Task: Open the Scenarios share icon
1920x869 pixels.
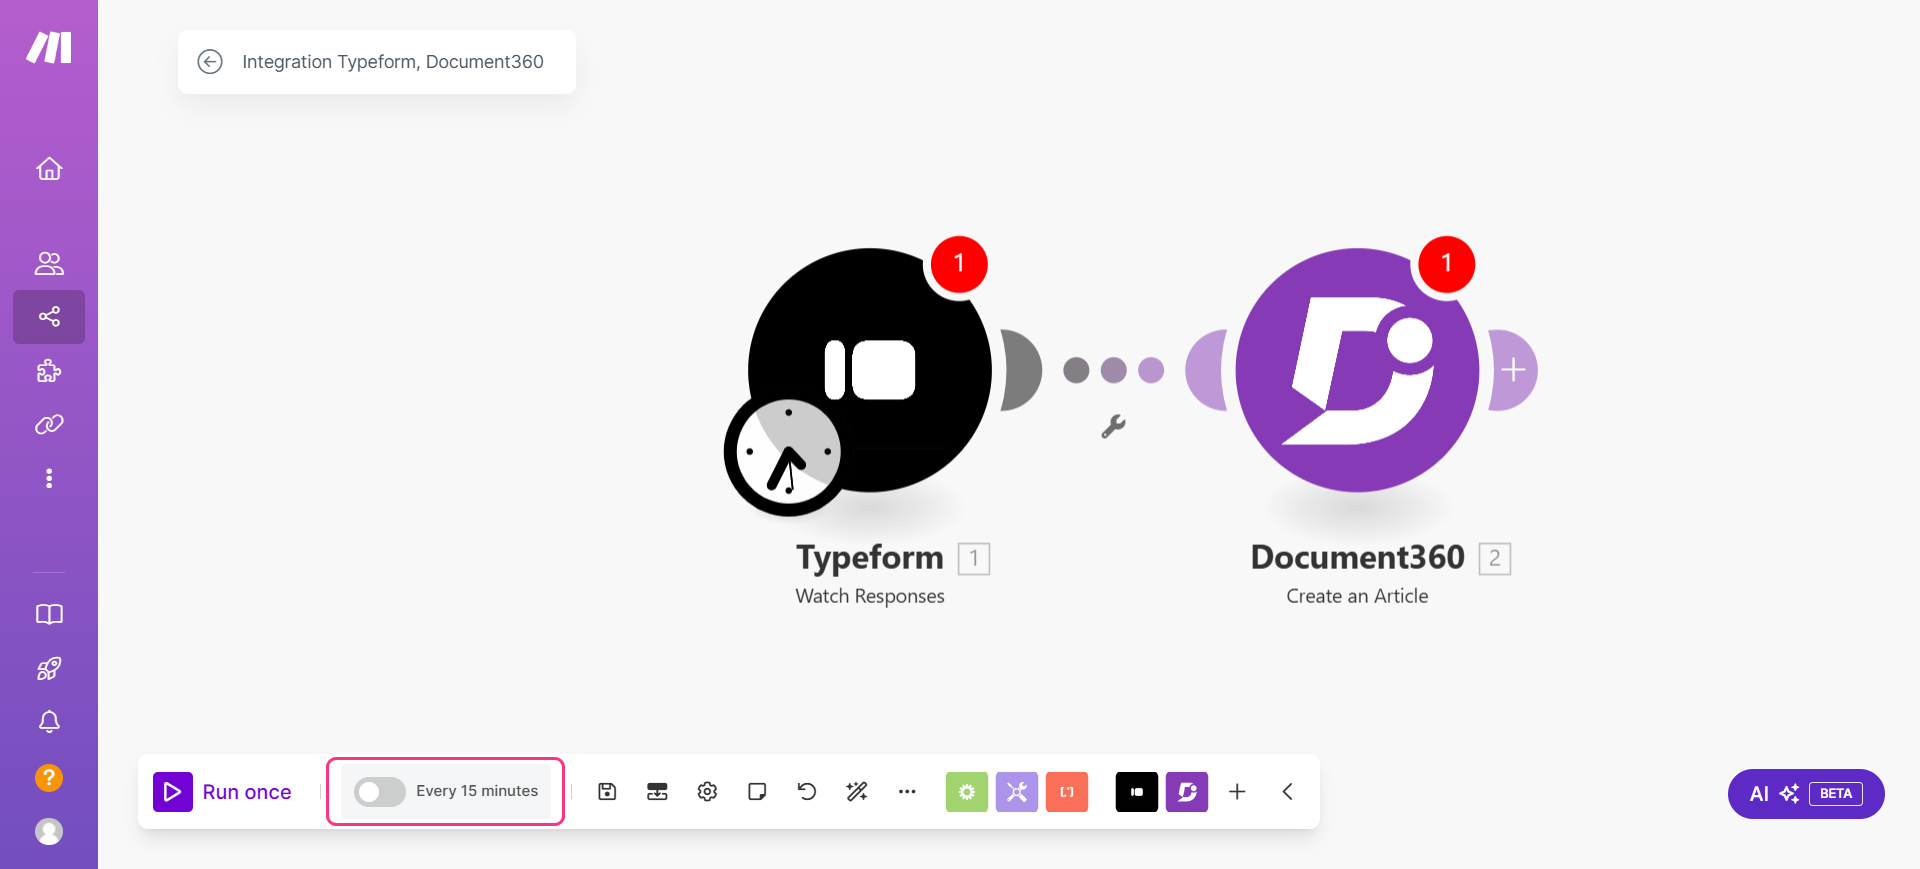Action: click(49, 317)
